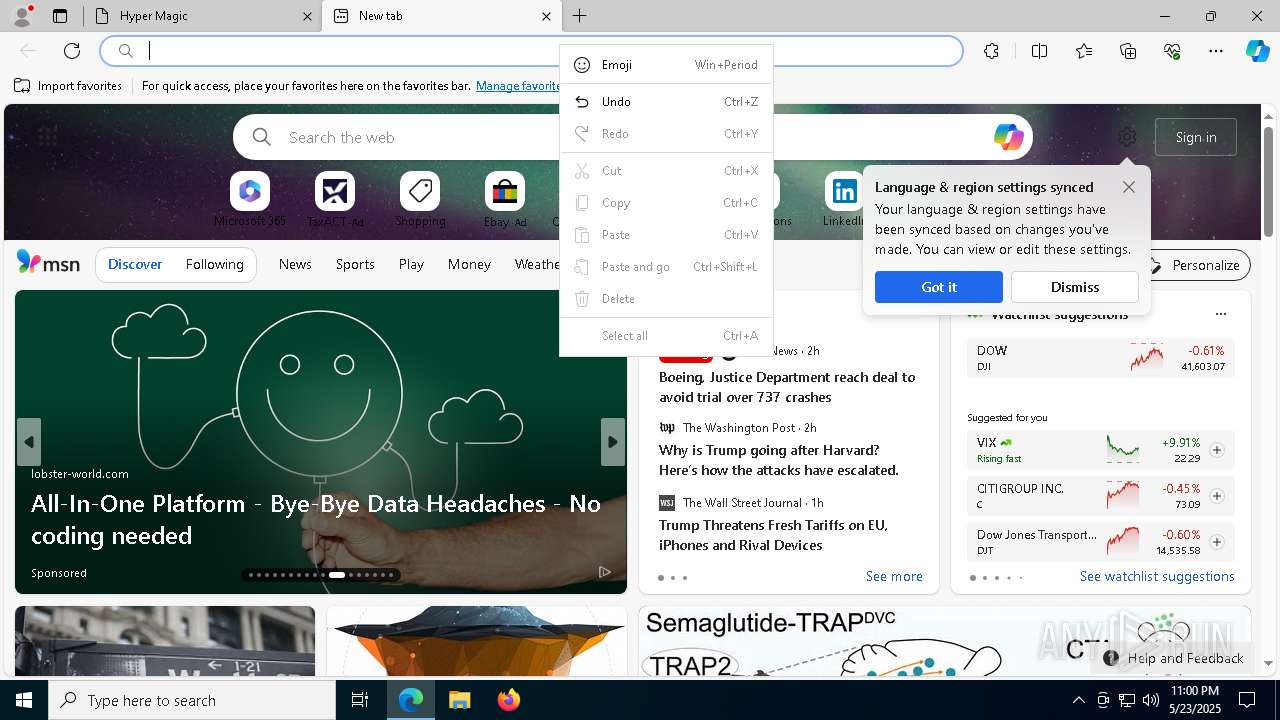Open Task View on taskbar
Image resolution: width=1280 pixels, height=720 pixels.
(360, 700)
